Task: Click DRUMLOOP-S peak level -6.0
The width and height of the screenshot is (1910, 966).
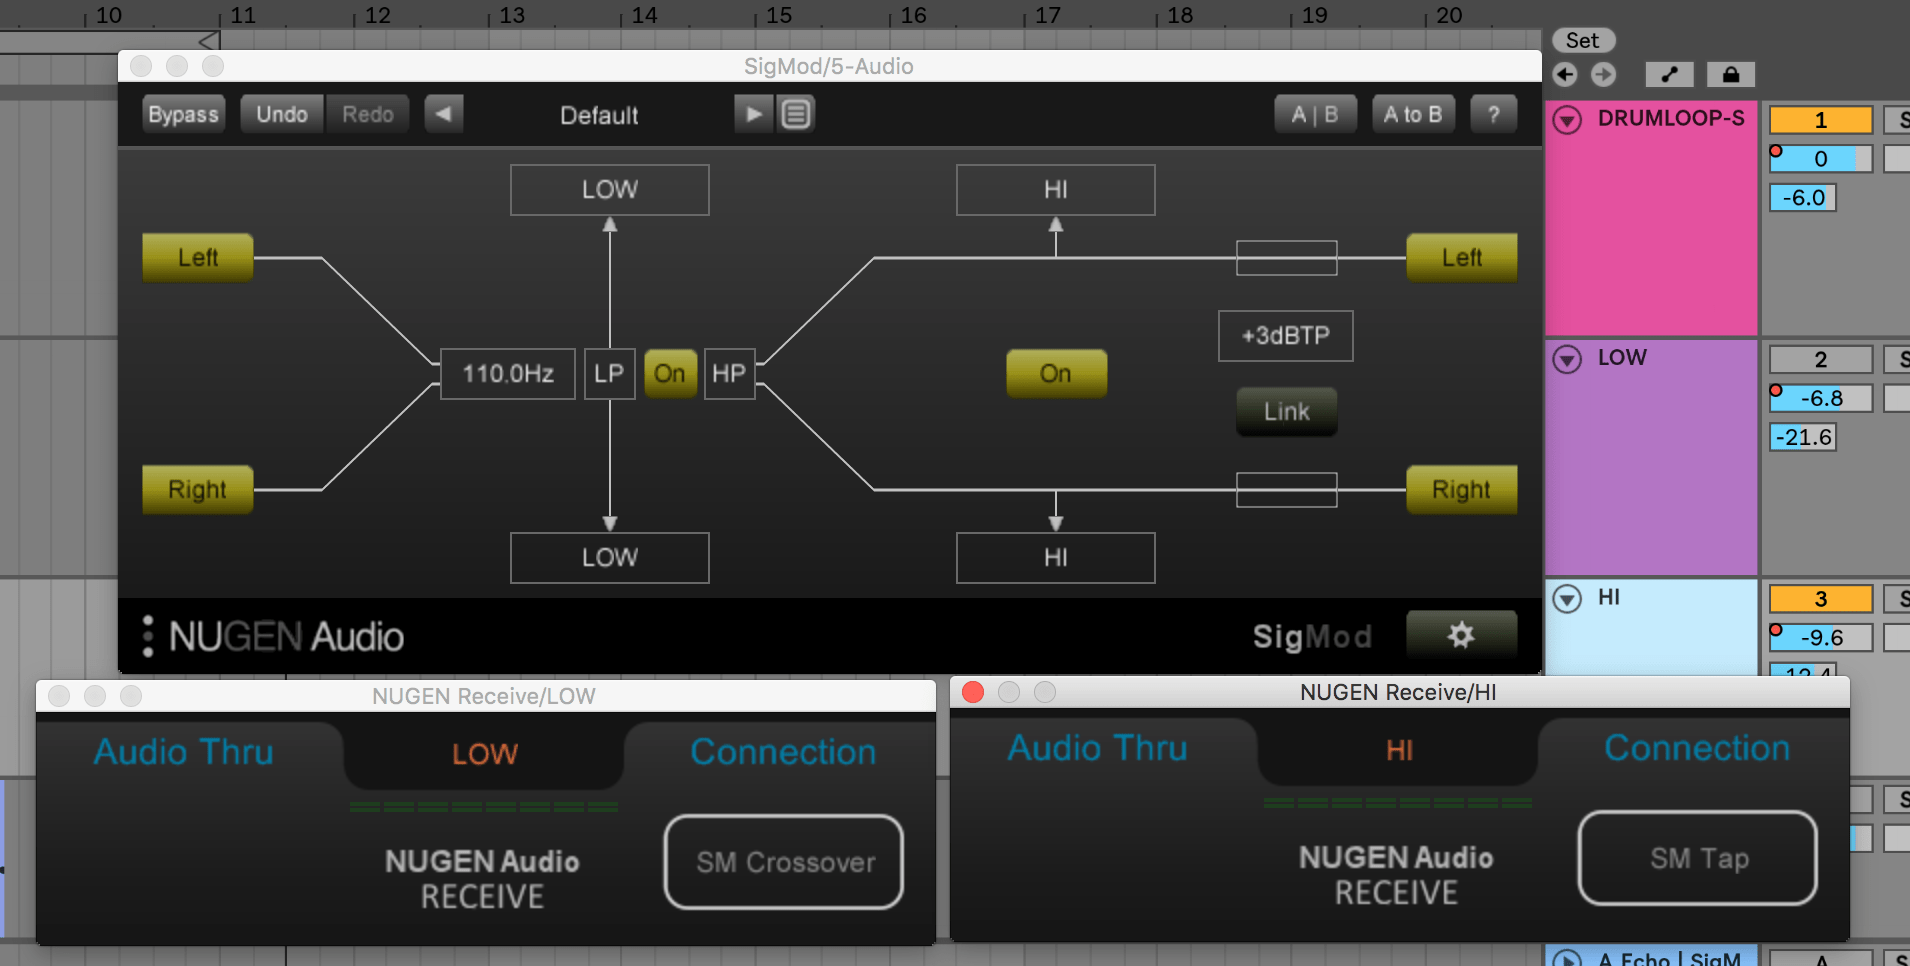Action: (1803, 198)
